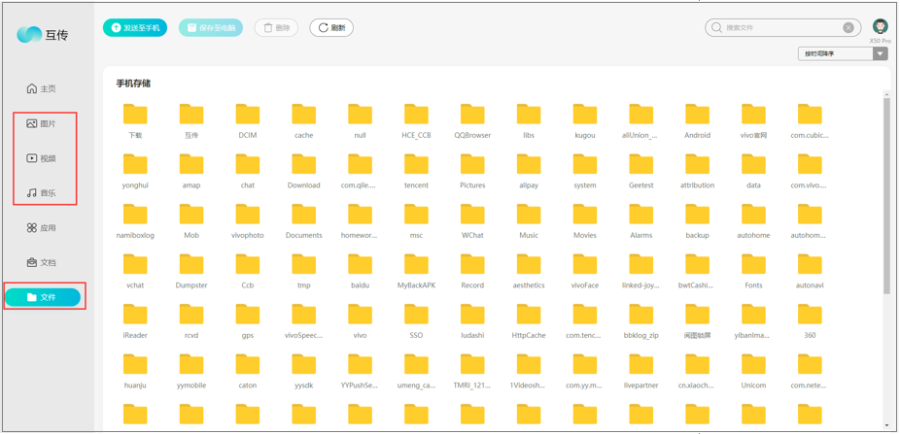900x434 pixels.
Task: Select the null folder
Action: 360,121
